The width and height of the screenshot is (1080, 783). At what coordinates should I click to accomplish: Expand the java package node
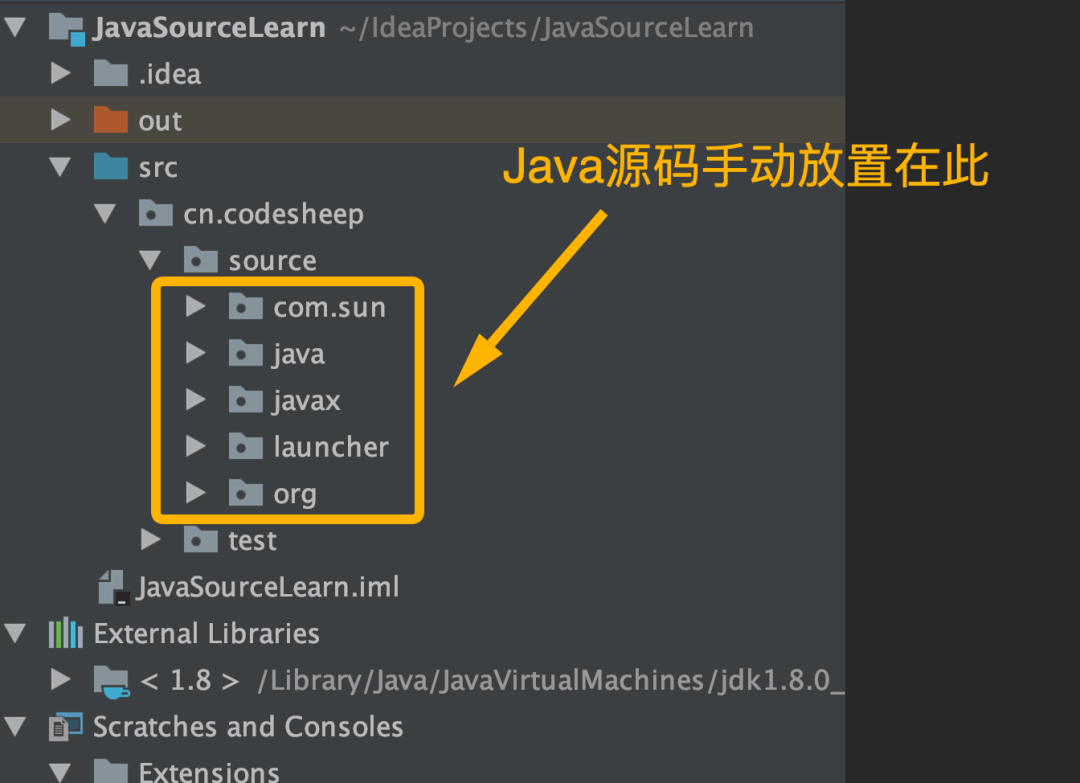tap(196, 354)
